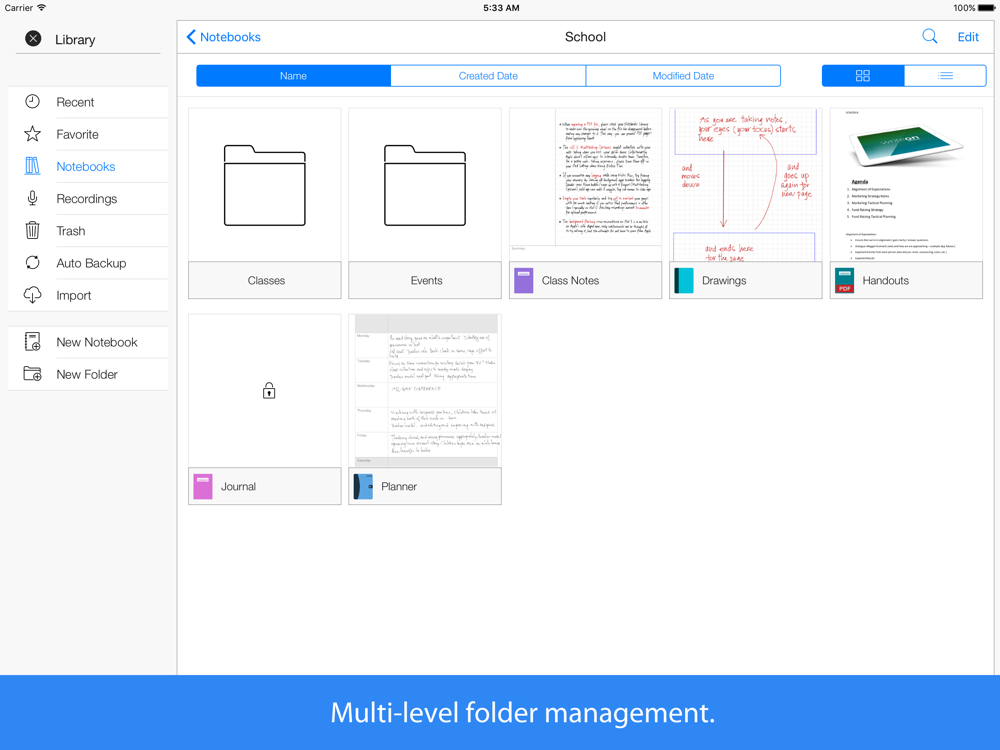
Task: Open the Classes folder icon
Action: (265, 186)
